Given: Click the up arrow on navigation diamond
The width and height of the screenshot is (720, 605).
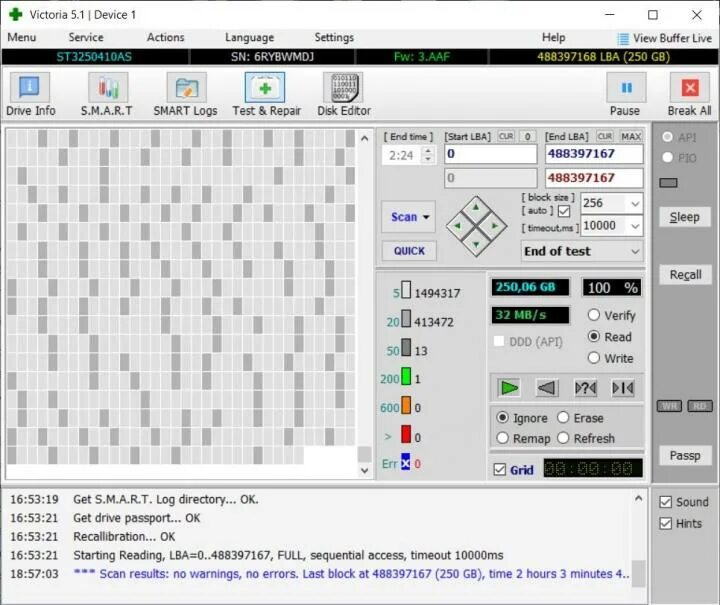Looking at the screenshot, I should pos(476,207).
